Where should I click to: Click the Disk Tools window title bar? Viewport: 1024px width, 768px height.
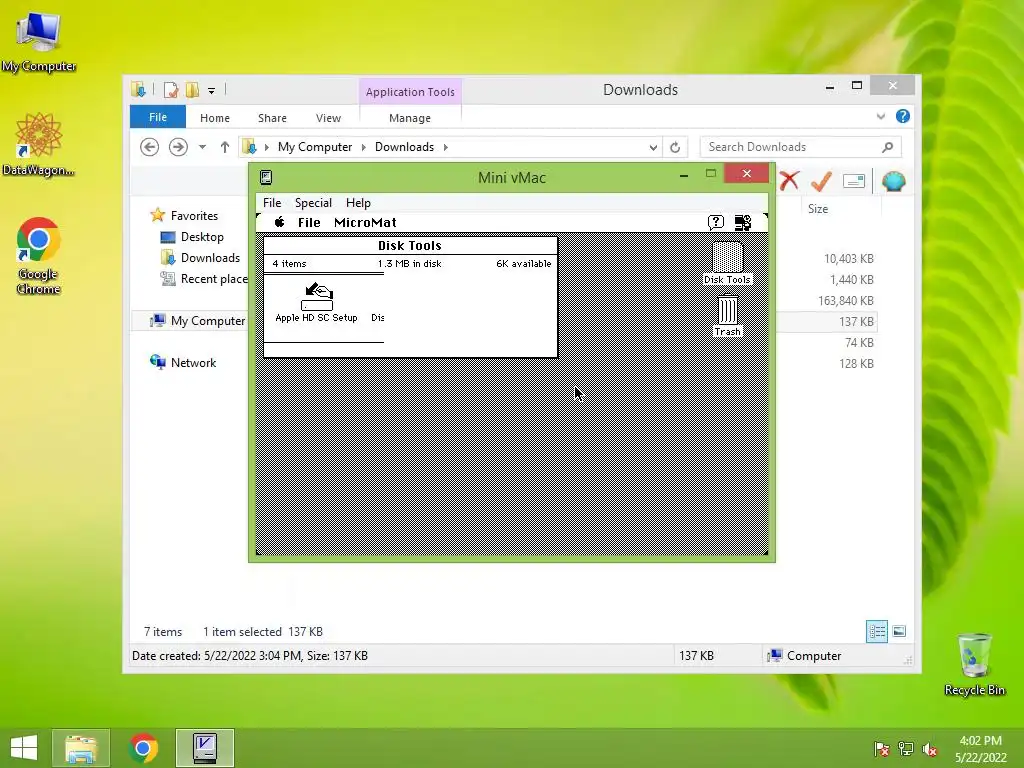(x=410, y=246)
